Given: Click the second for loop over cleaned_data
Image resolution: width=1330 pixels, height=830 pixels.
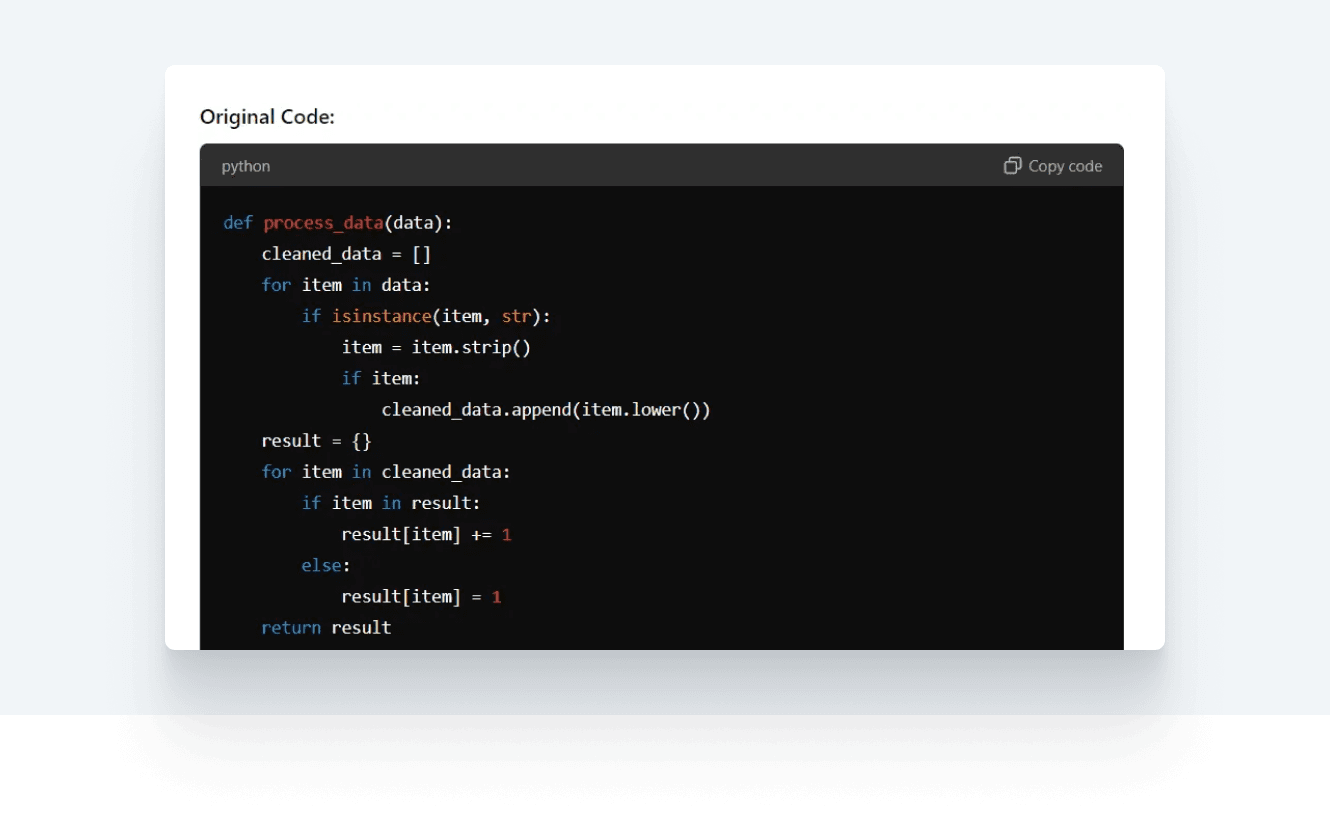Looking at the screenshot, I should [x=386, y=471].
